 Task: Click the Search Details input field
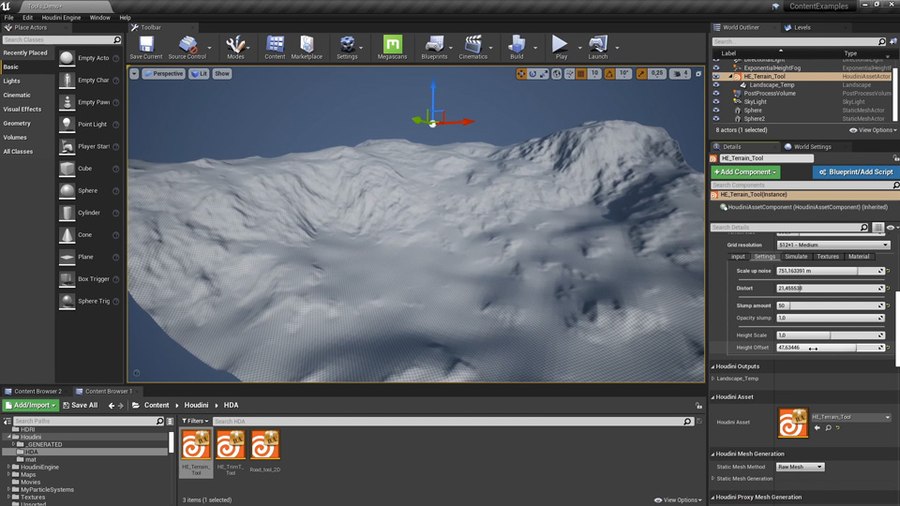click(x=785, y=228)
